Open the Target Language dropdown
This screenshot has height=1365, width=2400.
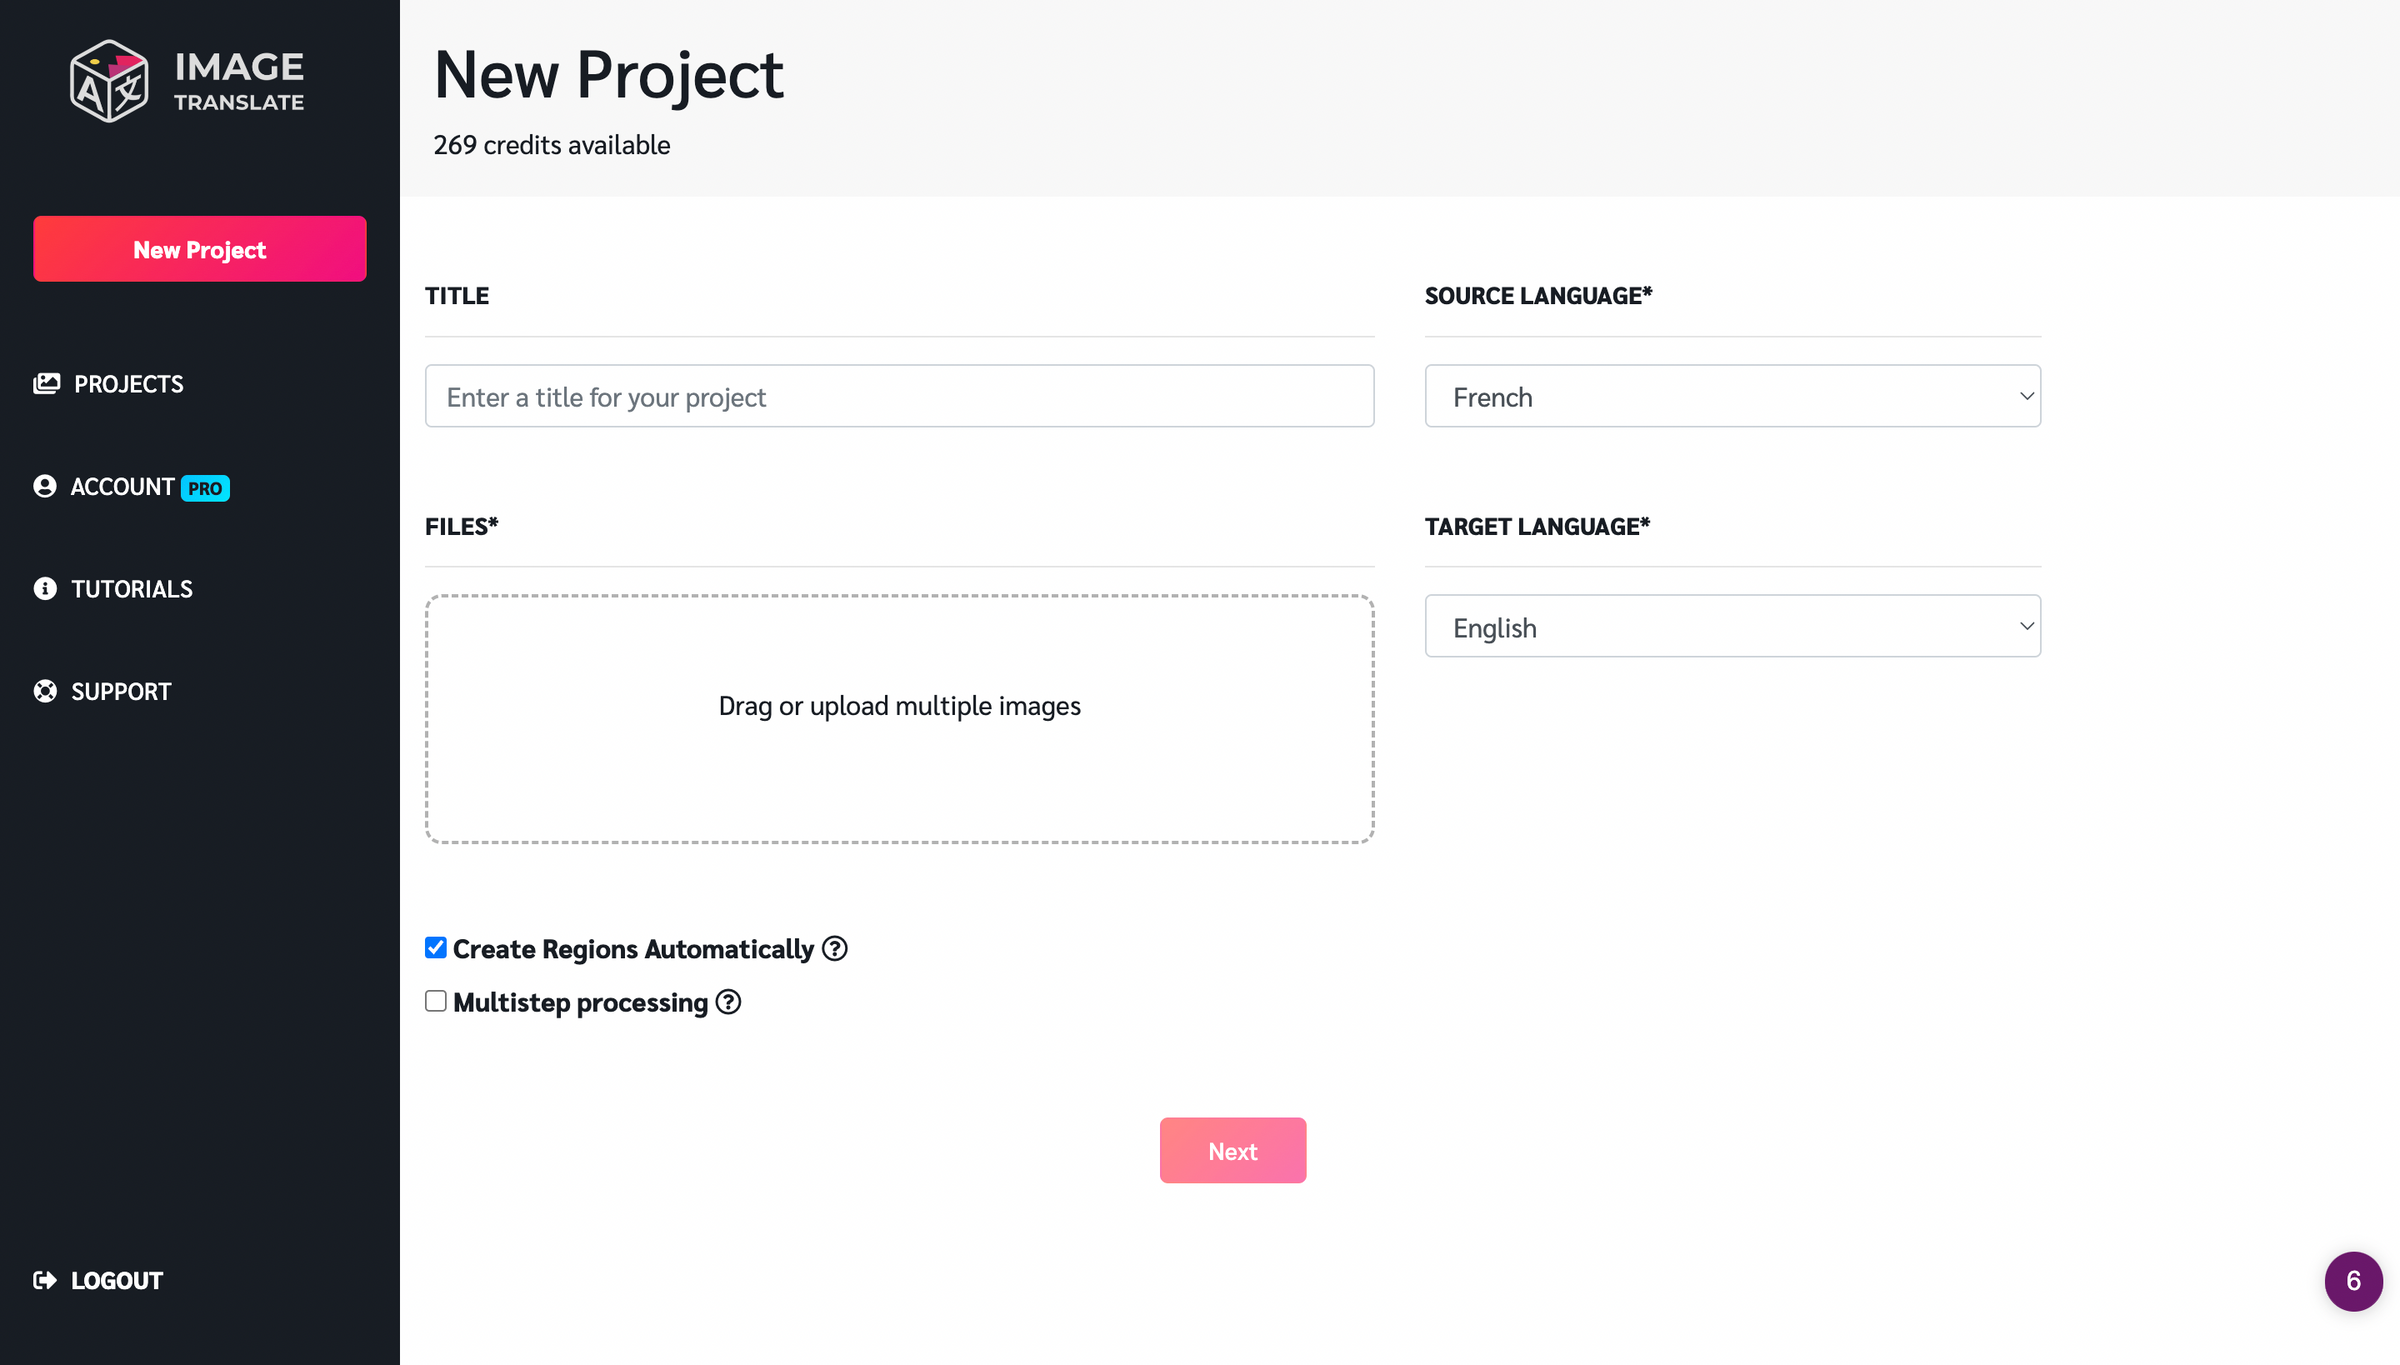pyautogui.click(x=1732, y=626)
